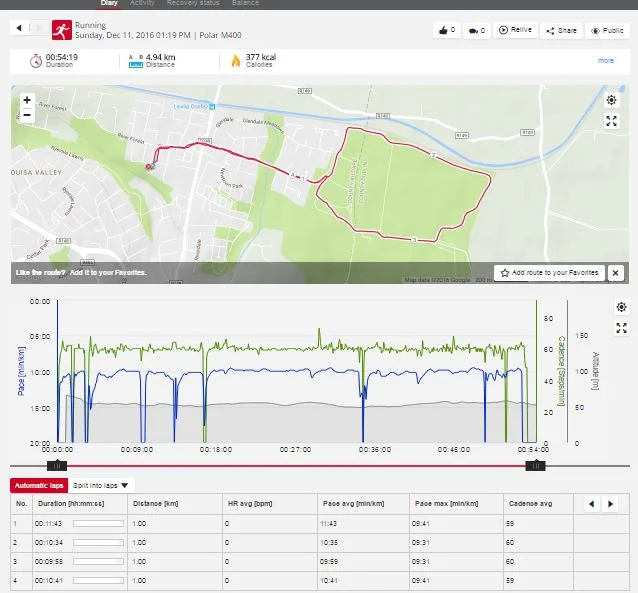
Task: Click kilometer marker 3 on the route
Action: click(x=414, y=240)
